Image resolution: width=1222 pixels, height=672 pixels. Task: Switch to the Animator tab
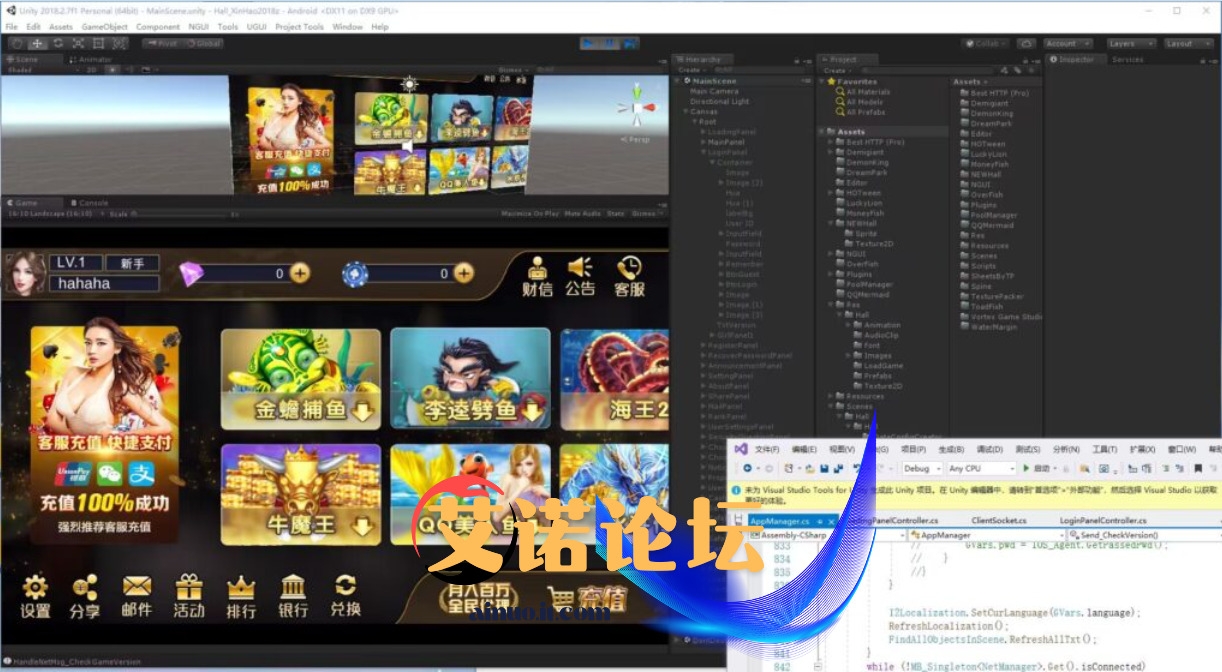[93, 59]
